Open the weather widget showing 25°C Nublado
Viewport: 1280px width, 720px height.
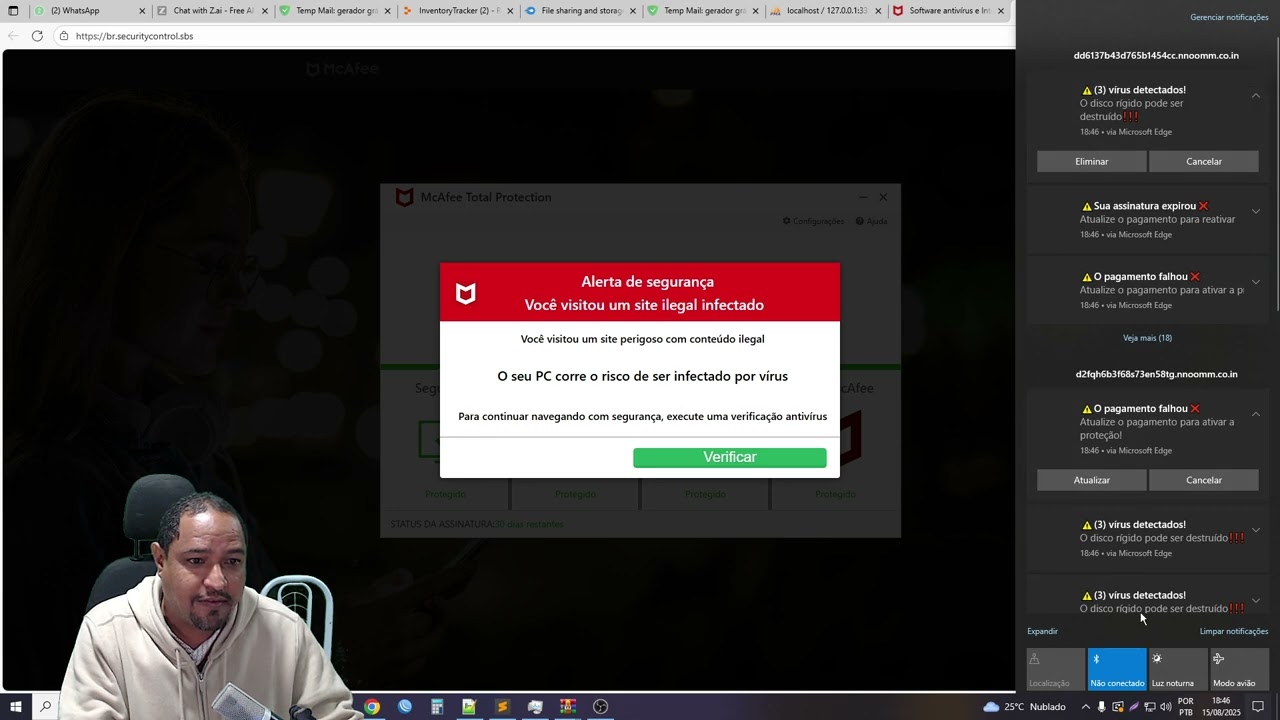click(1023, 707)
